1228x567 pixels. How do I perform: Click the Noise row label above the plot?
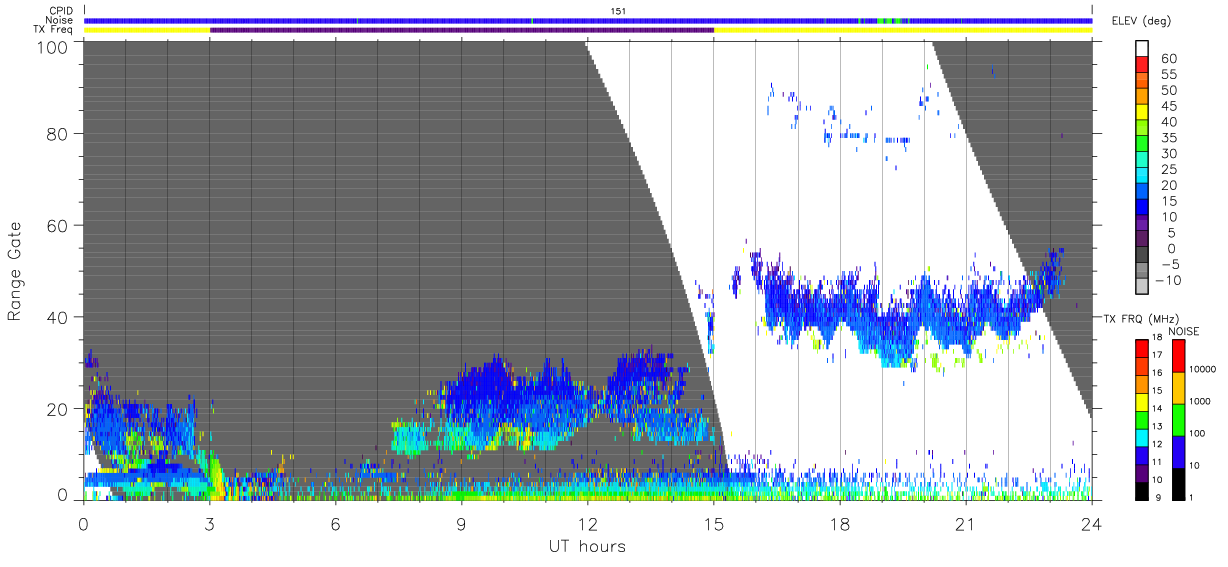click(59, 20)
